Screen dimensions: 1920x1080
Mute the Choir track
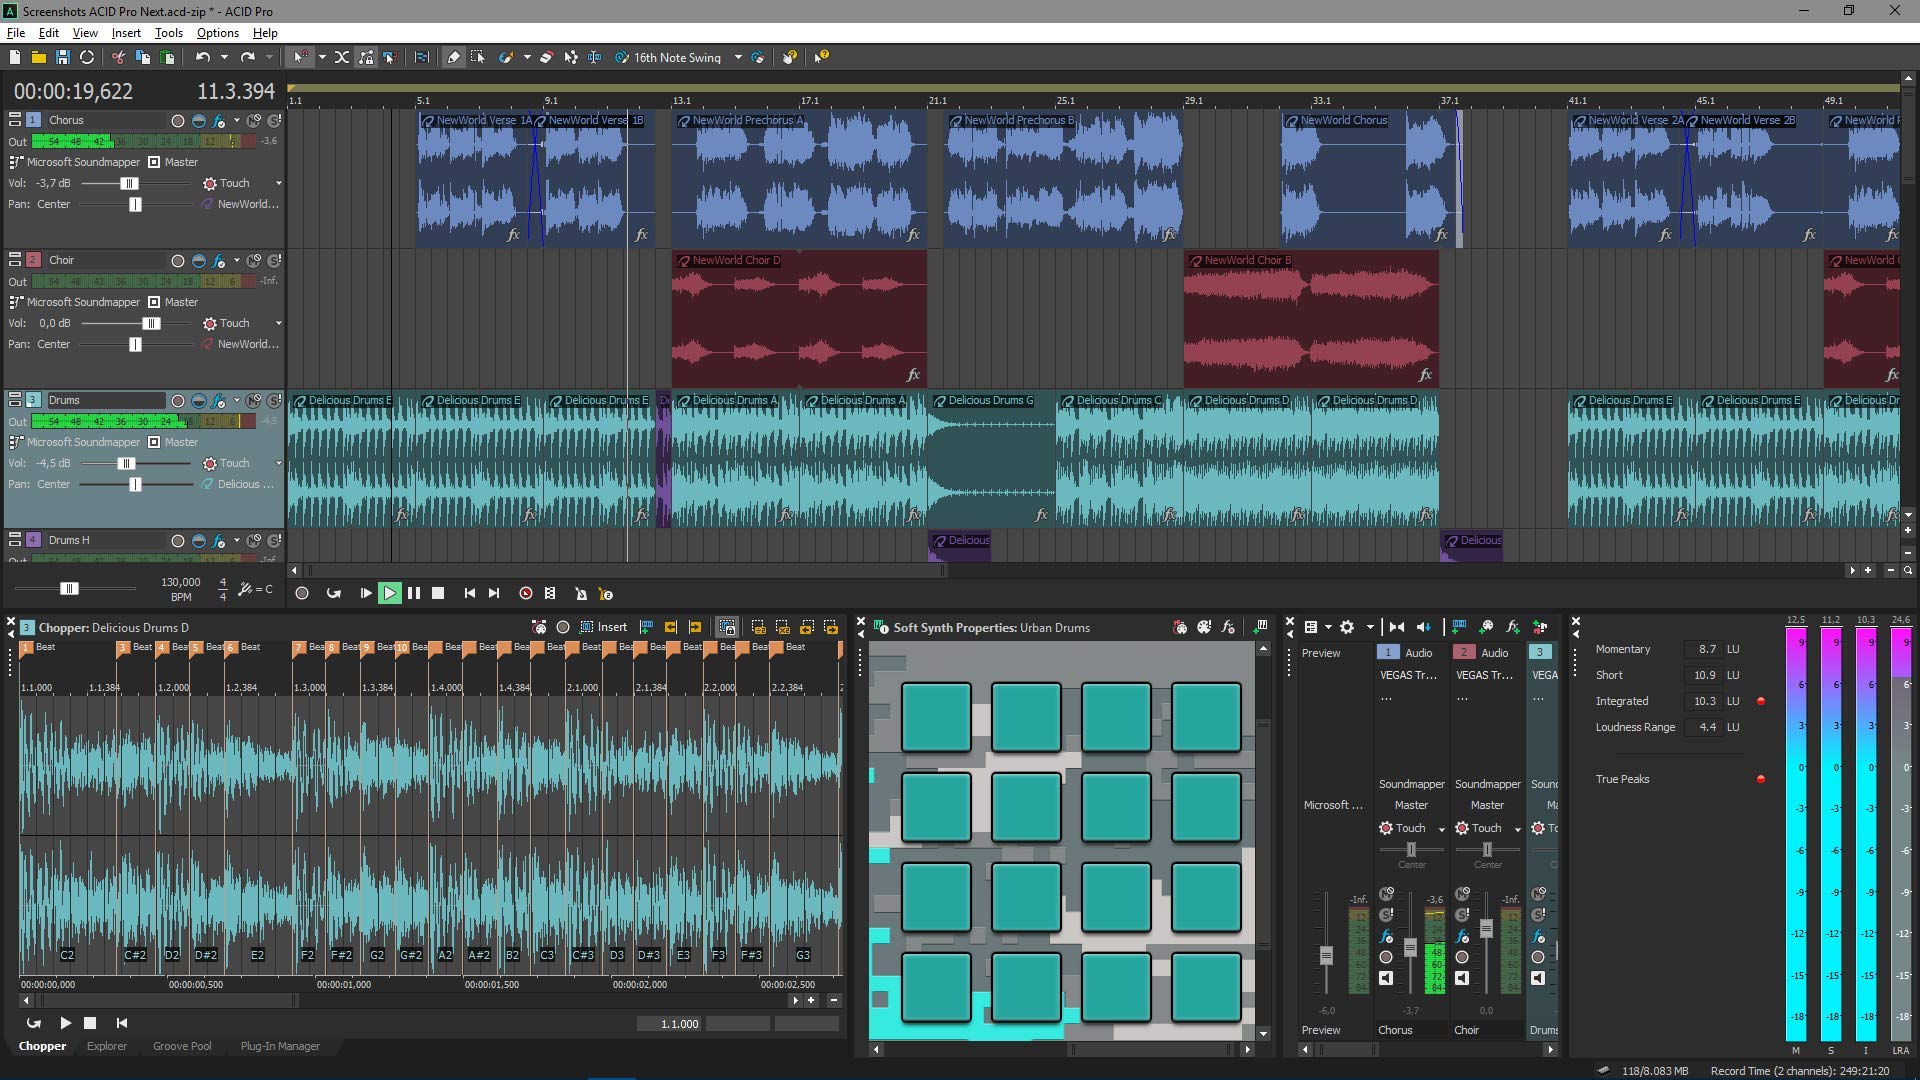point(253,260)
